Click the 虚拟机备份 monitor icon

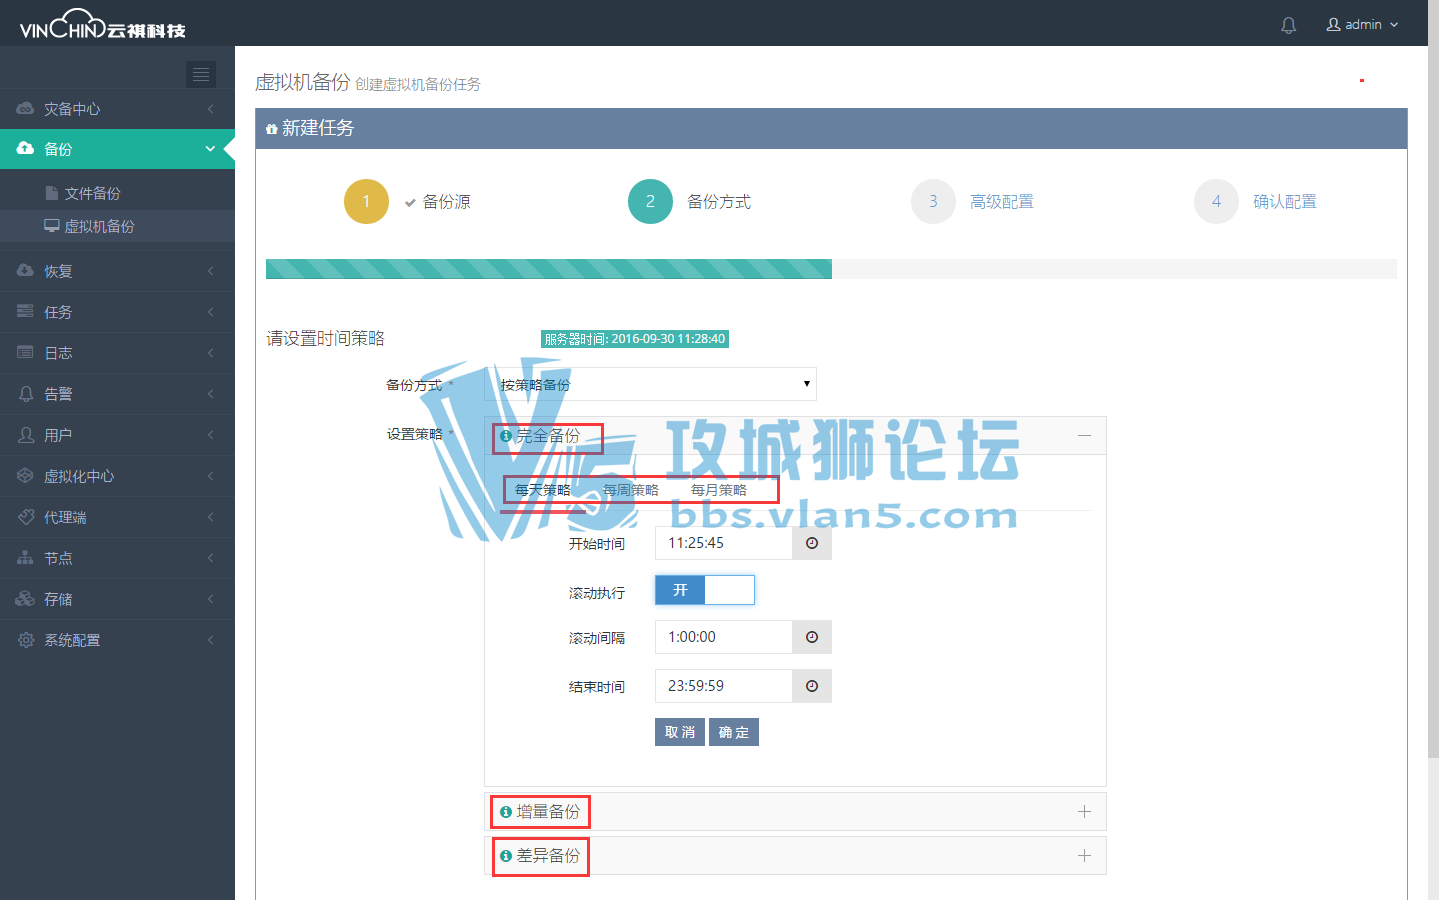[52, 226]
